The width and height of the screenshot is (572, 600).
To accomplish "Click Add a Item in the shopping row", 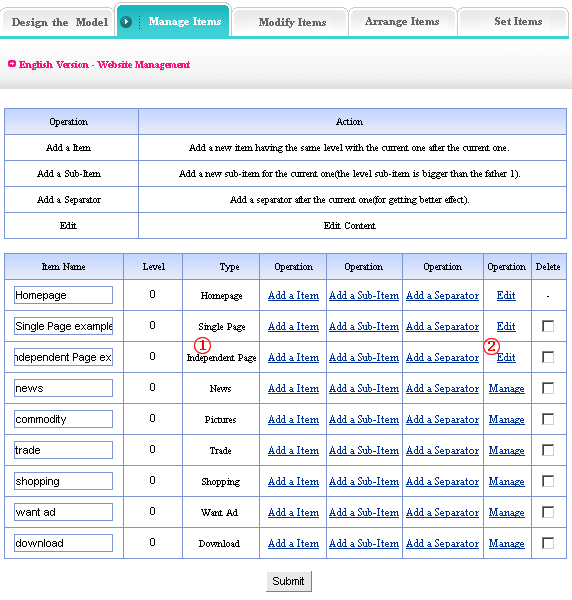I will pos(293,481).
